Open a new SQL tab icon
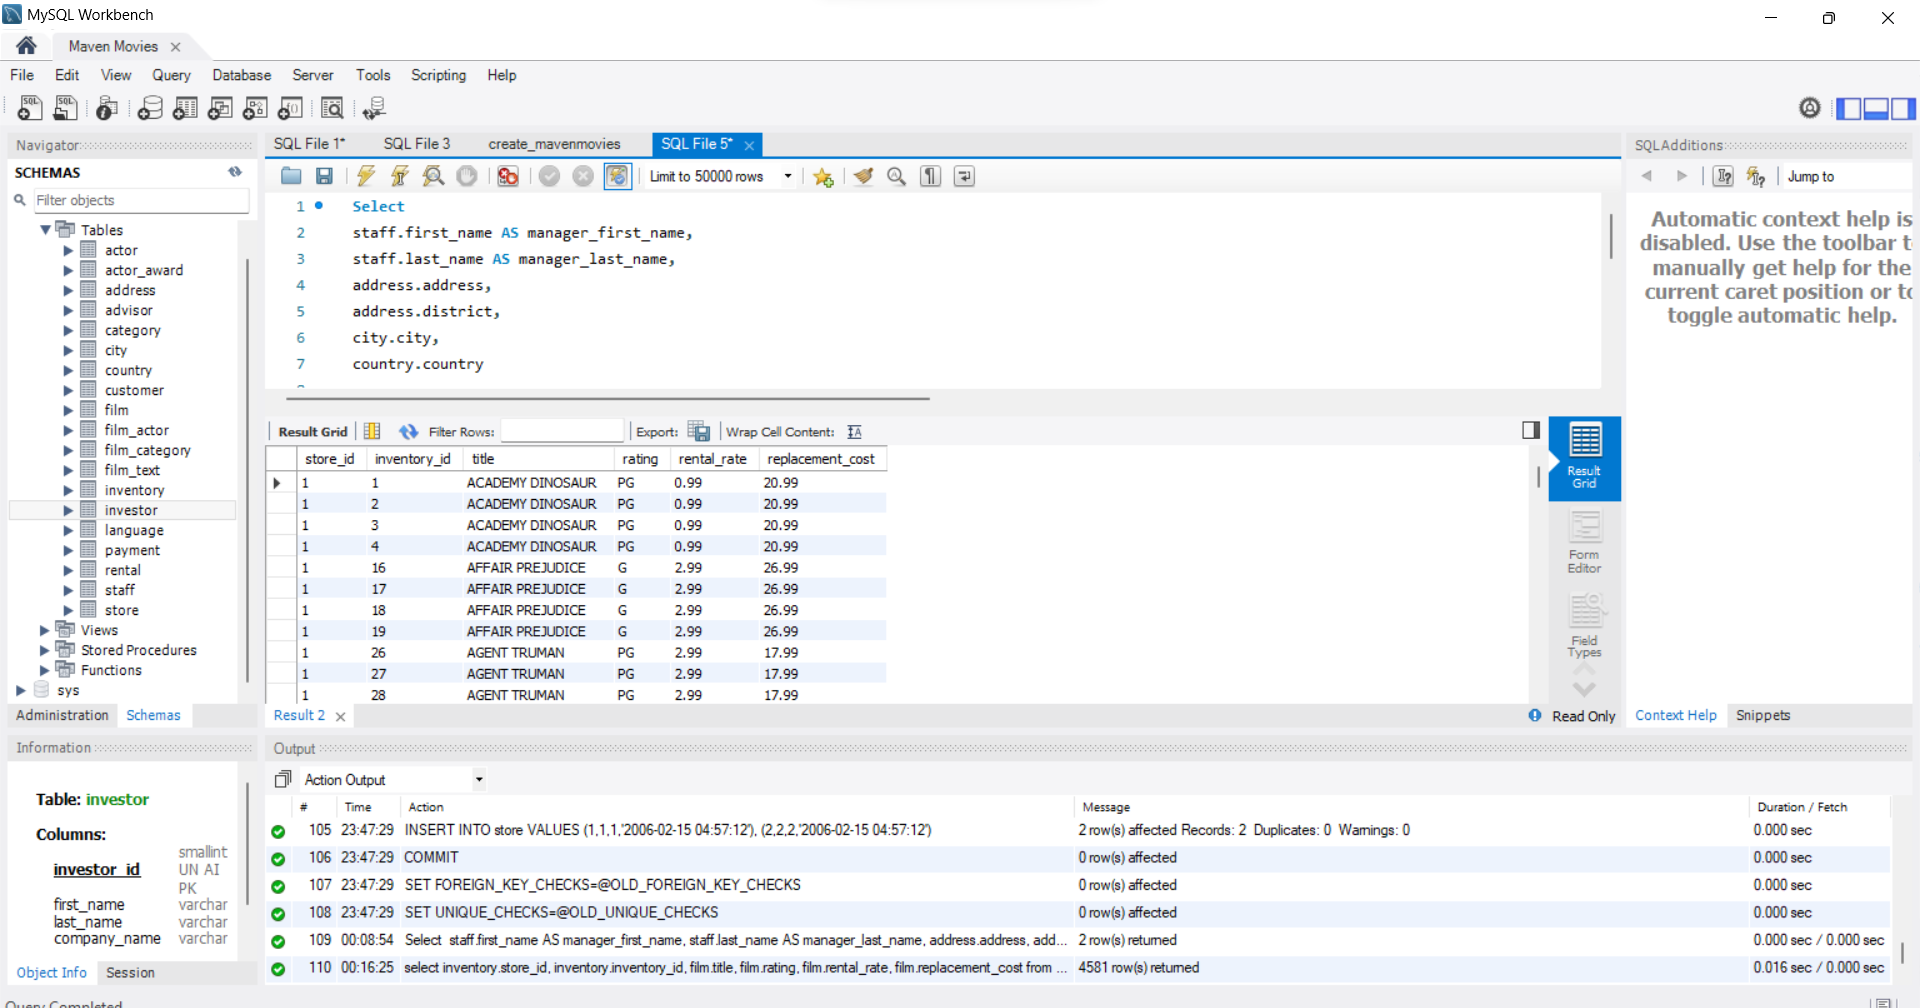The height and width of the screenshot is (1008, 1920). click(30, 108)
